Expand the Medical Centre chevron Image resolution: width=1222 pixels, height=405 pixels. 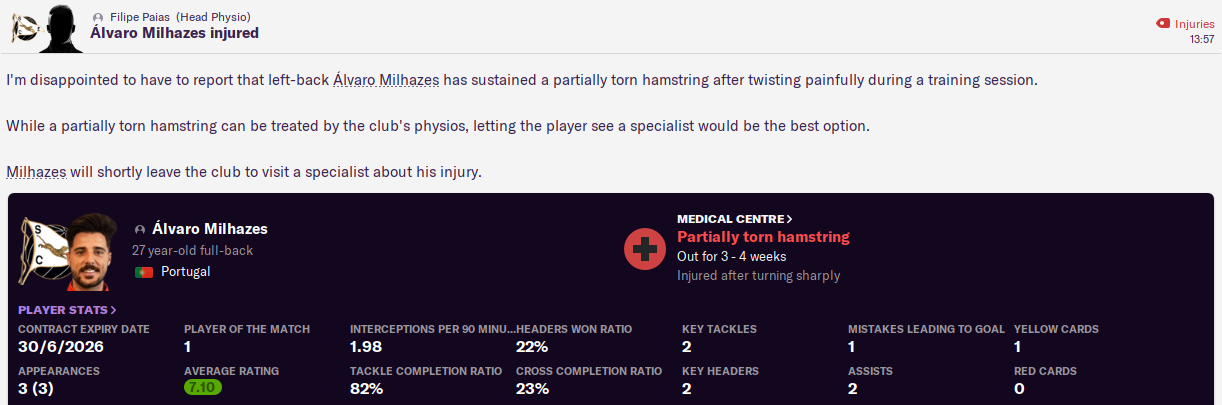tap(790, 218)
